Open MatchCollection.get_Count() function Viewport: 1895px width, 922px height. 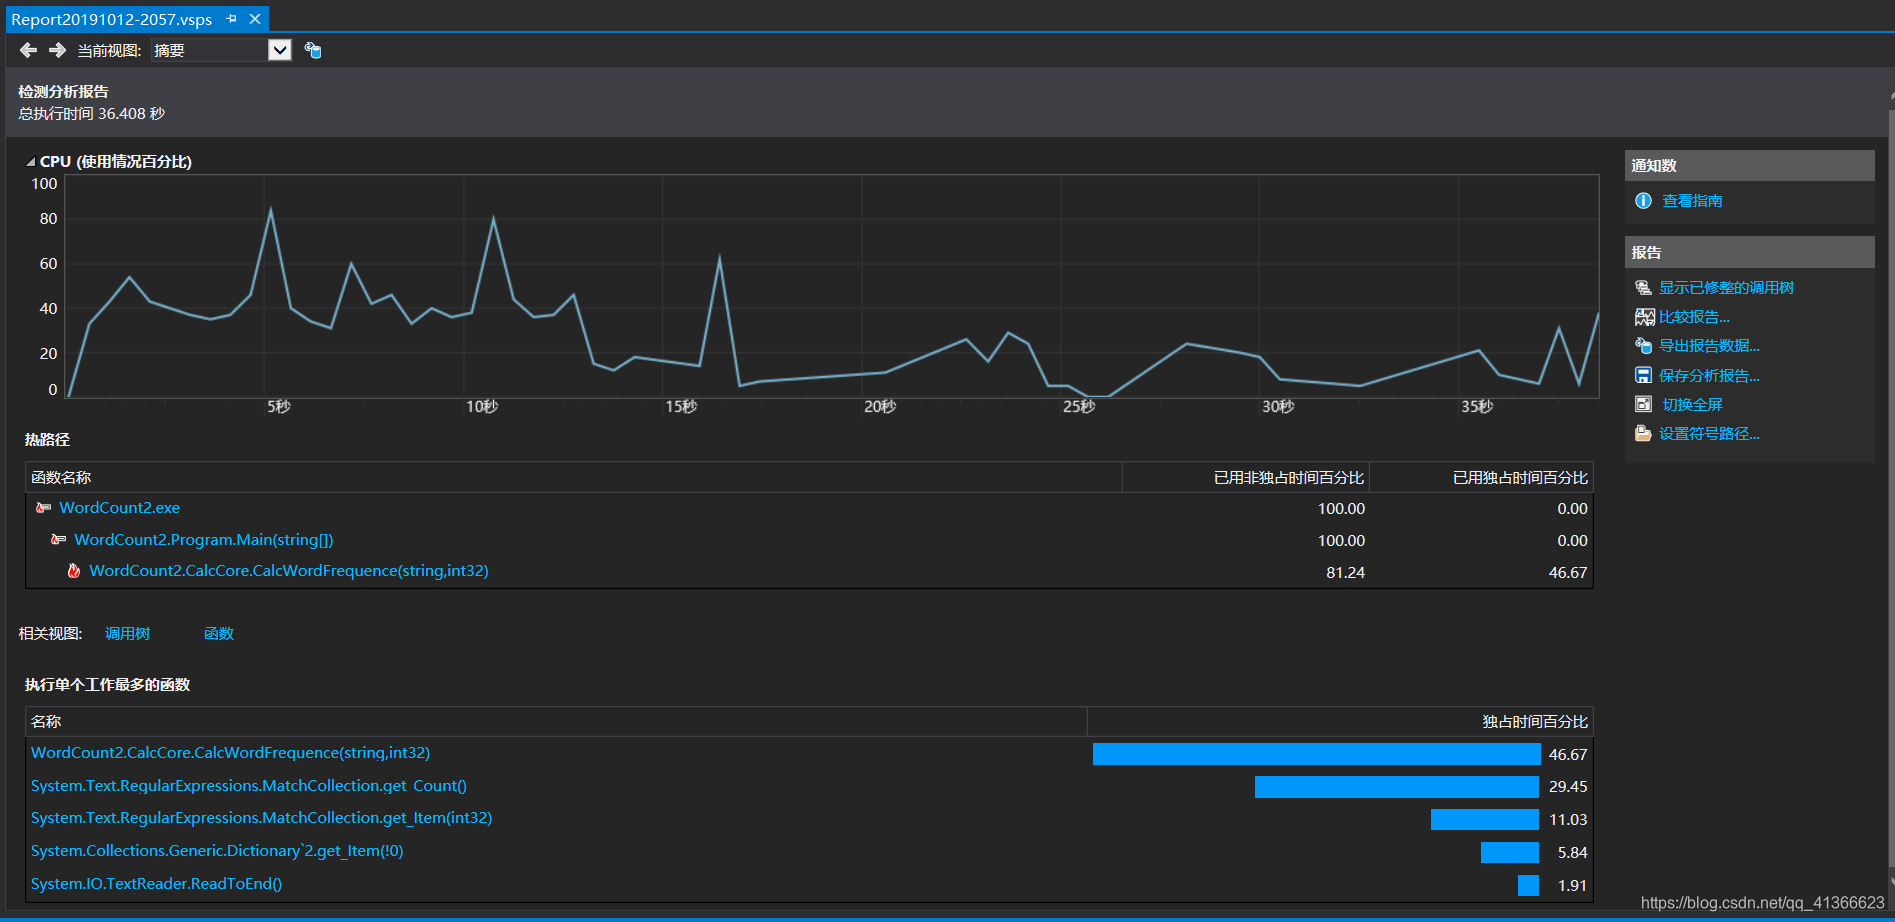[249, 786]
